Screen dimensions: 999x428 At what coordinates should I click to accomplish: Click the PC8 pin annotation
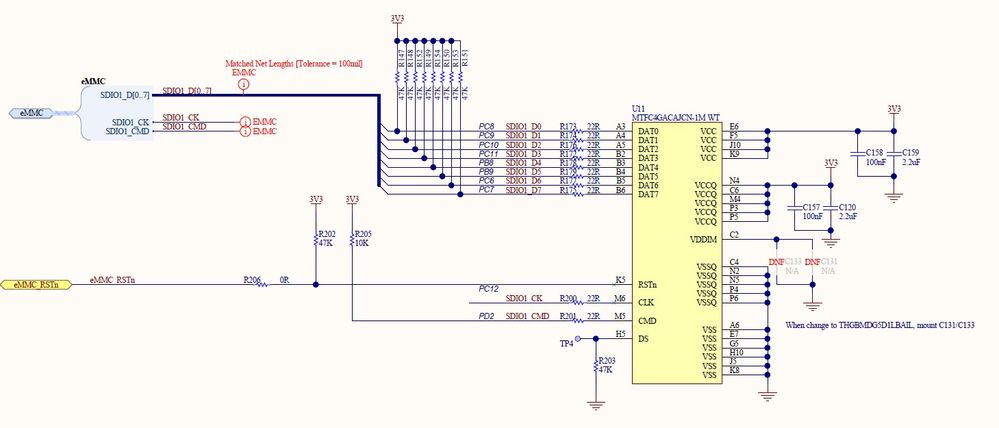point(487,127)
